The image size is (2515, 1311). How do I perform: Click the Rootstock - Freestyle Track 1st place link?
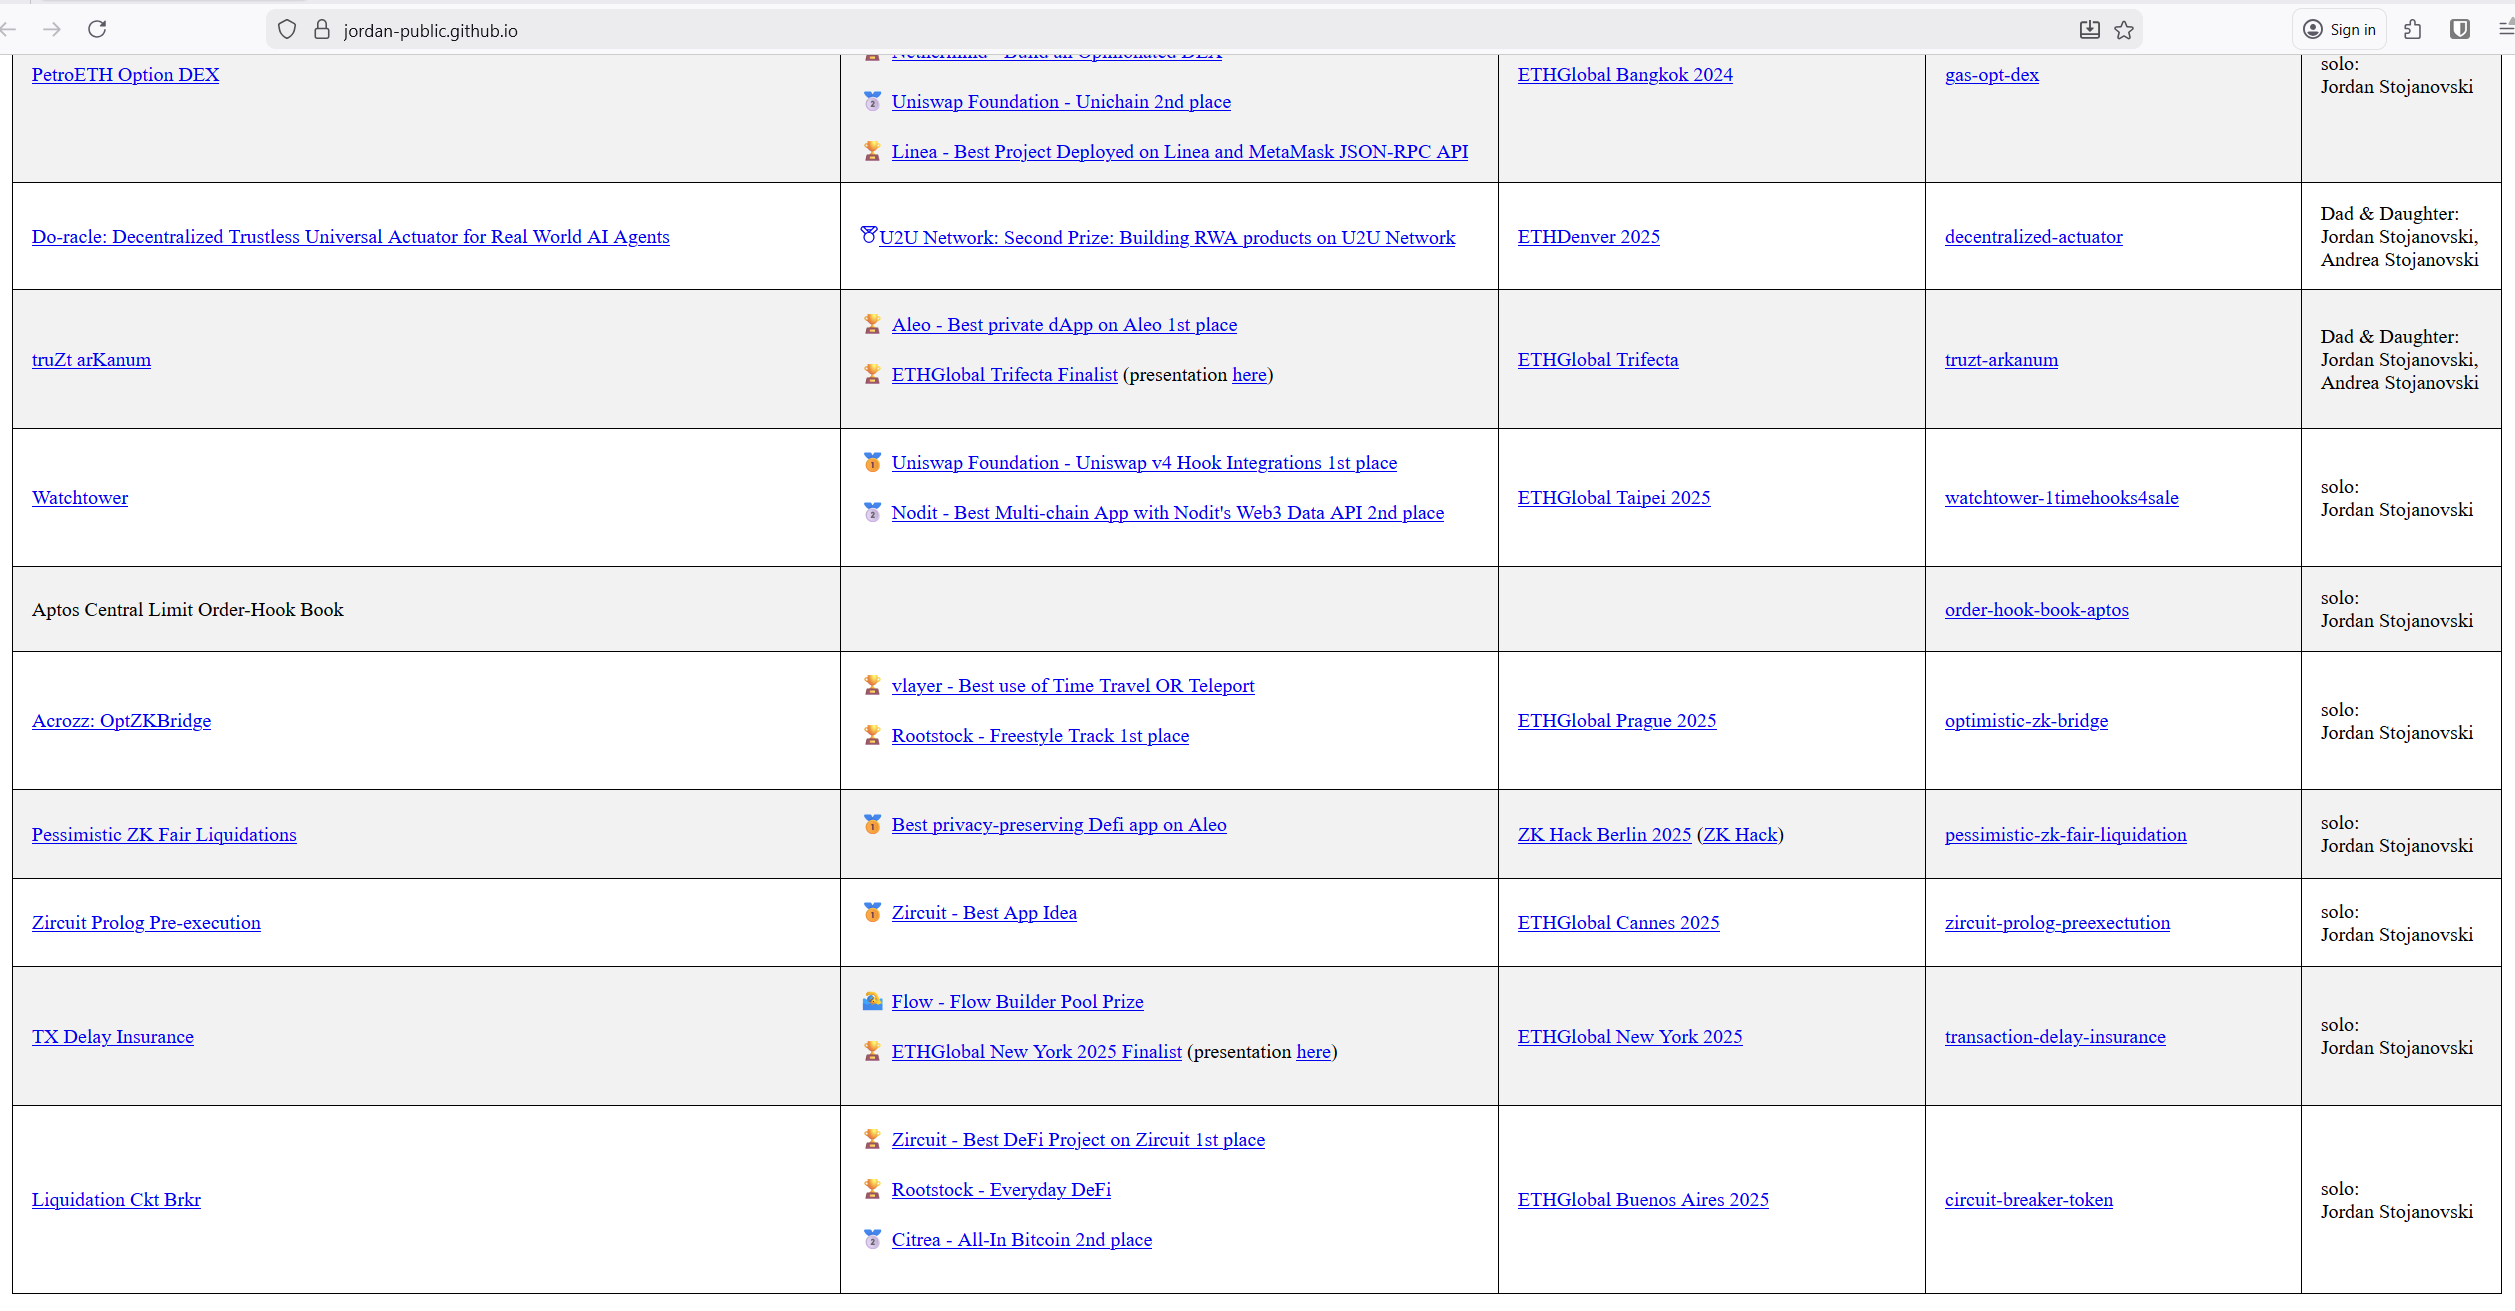(1039, 736)
